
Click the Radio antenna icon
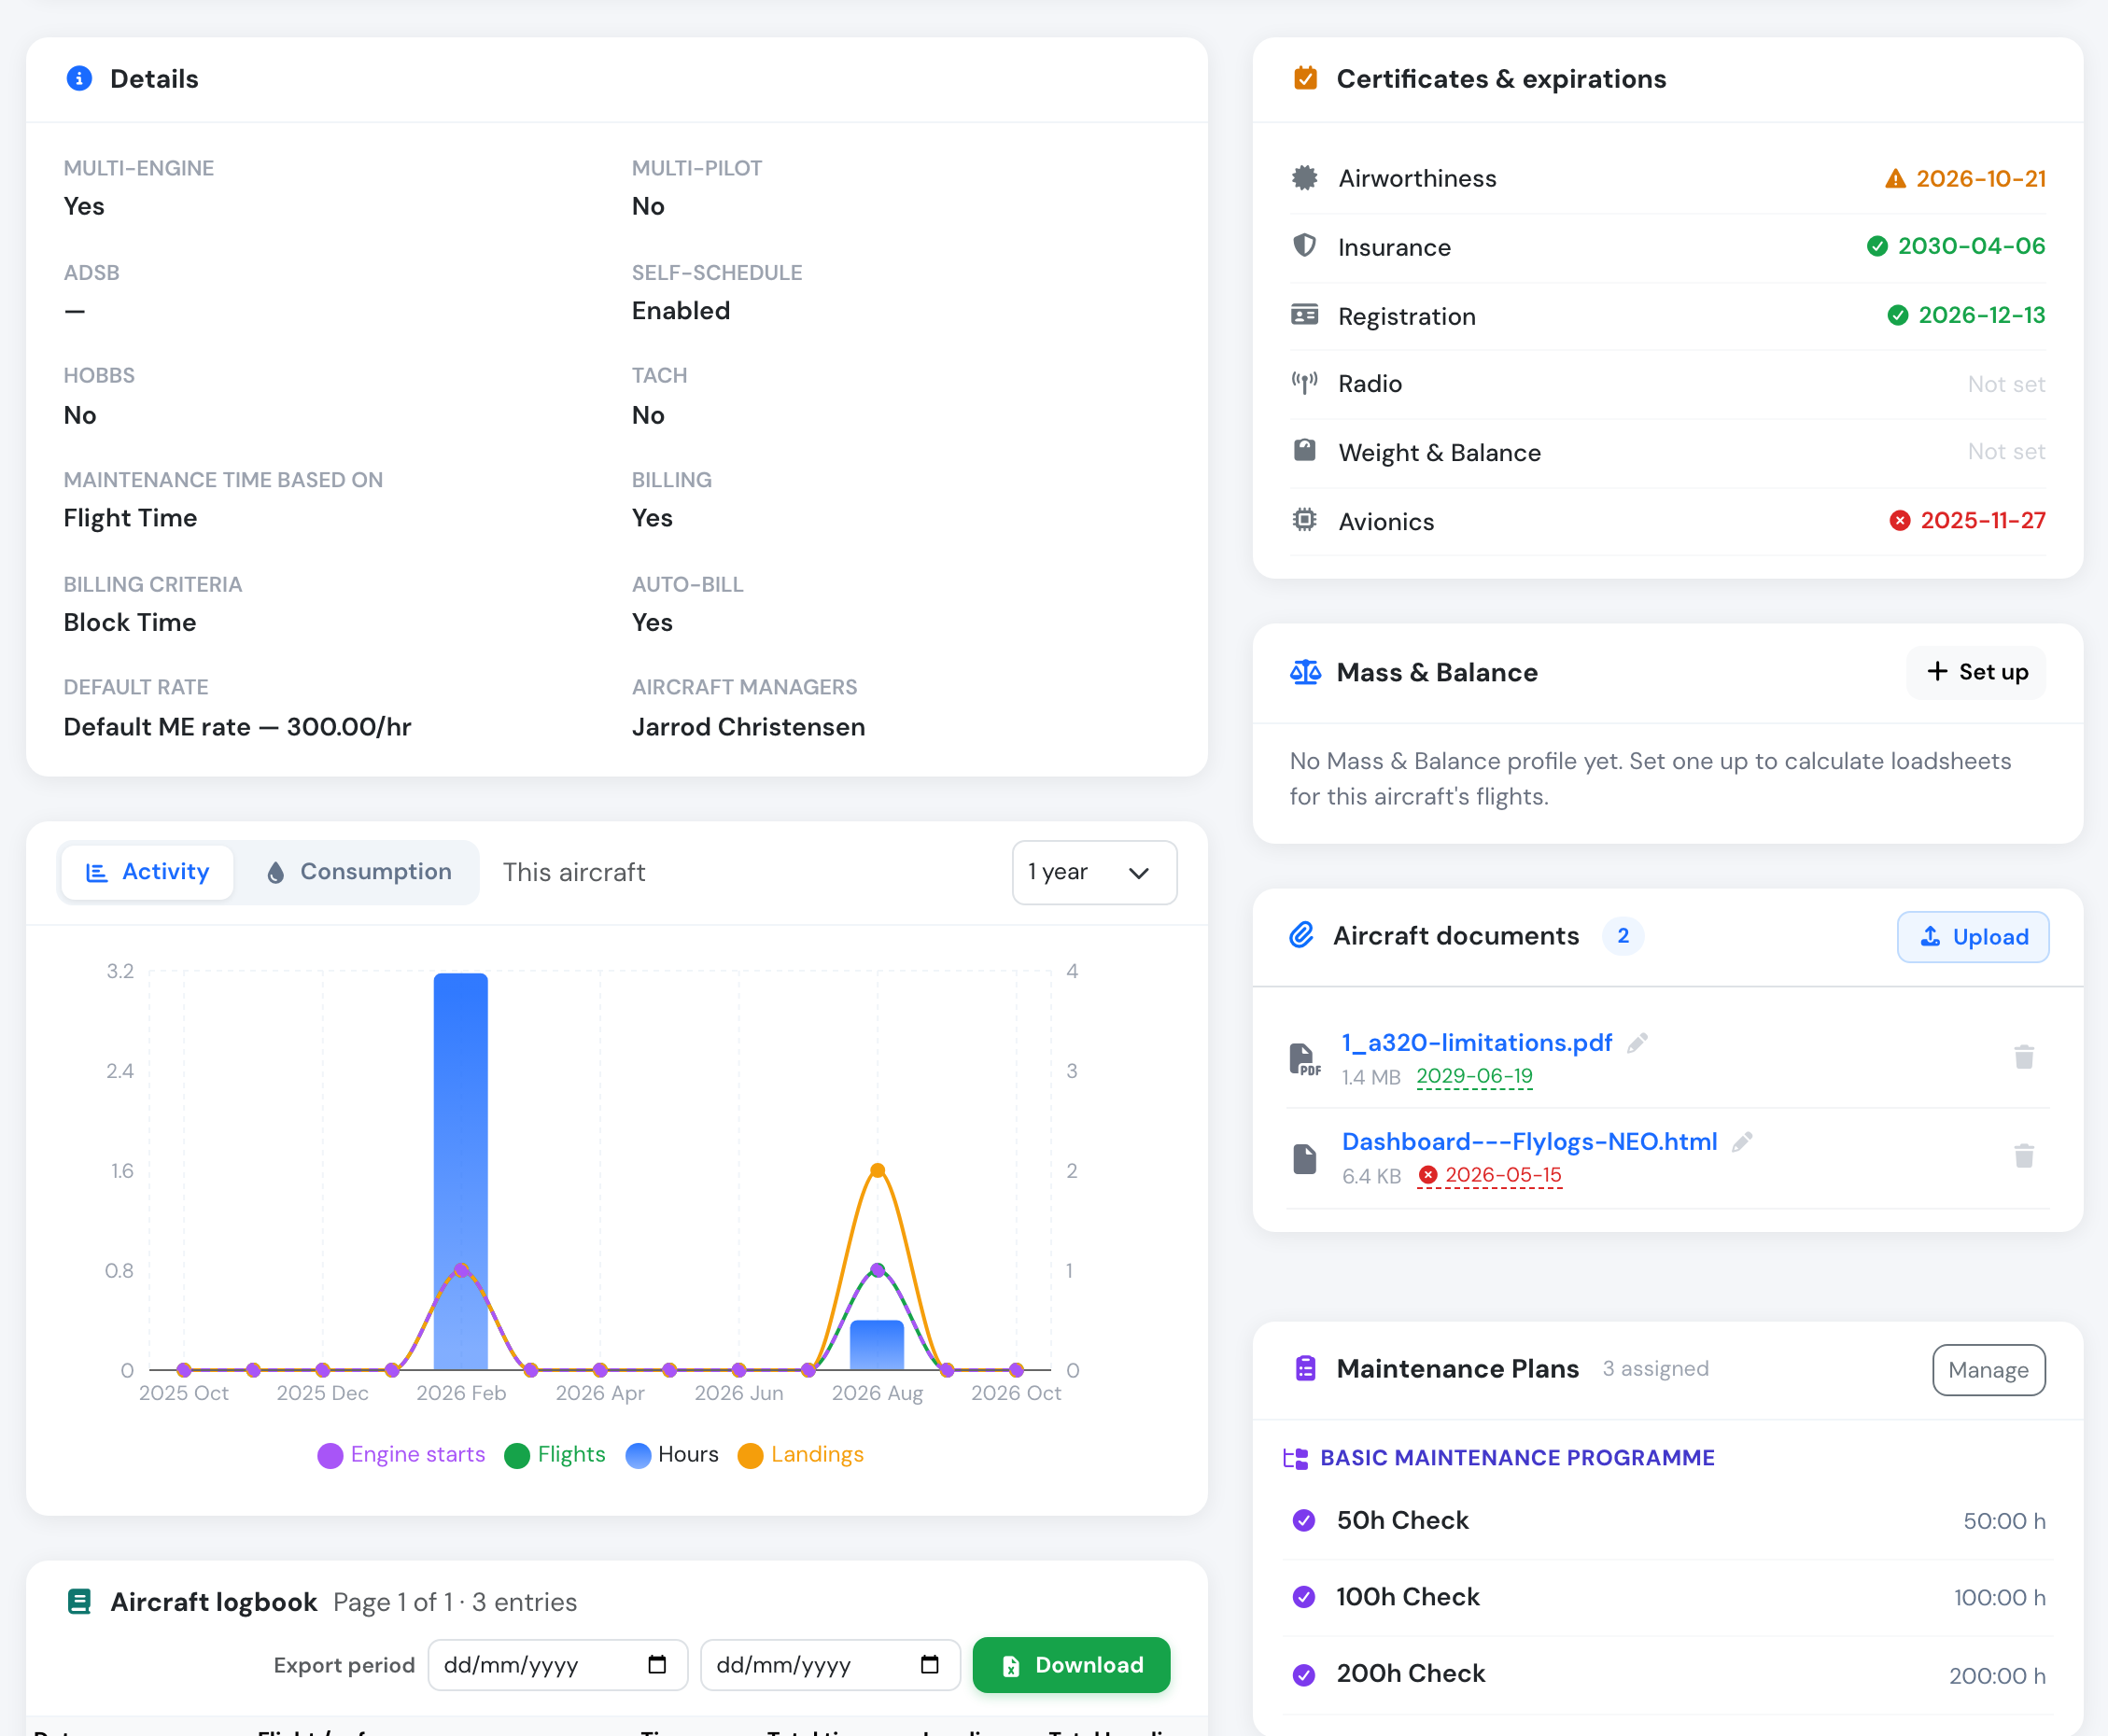click(1304, 383)
